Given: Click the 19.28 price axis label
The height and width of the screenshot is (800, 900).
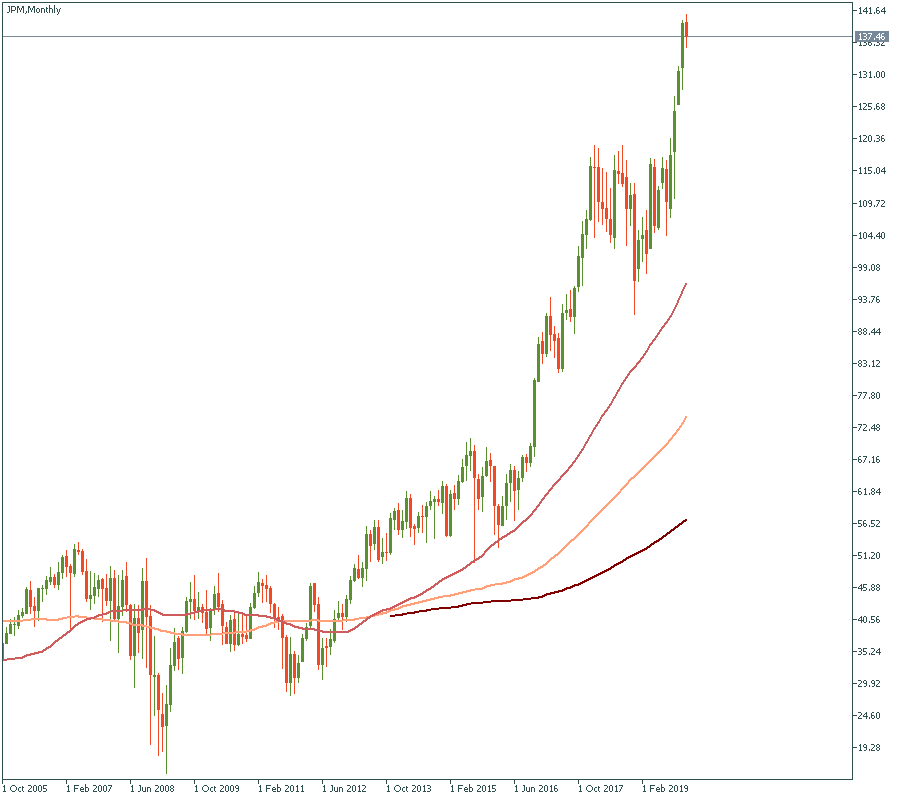Looking at the screenshot, I should (872, 748).
